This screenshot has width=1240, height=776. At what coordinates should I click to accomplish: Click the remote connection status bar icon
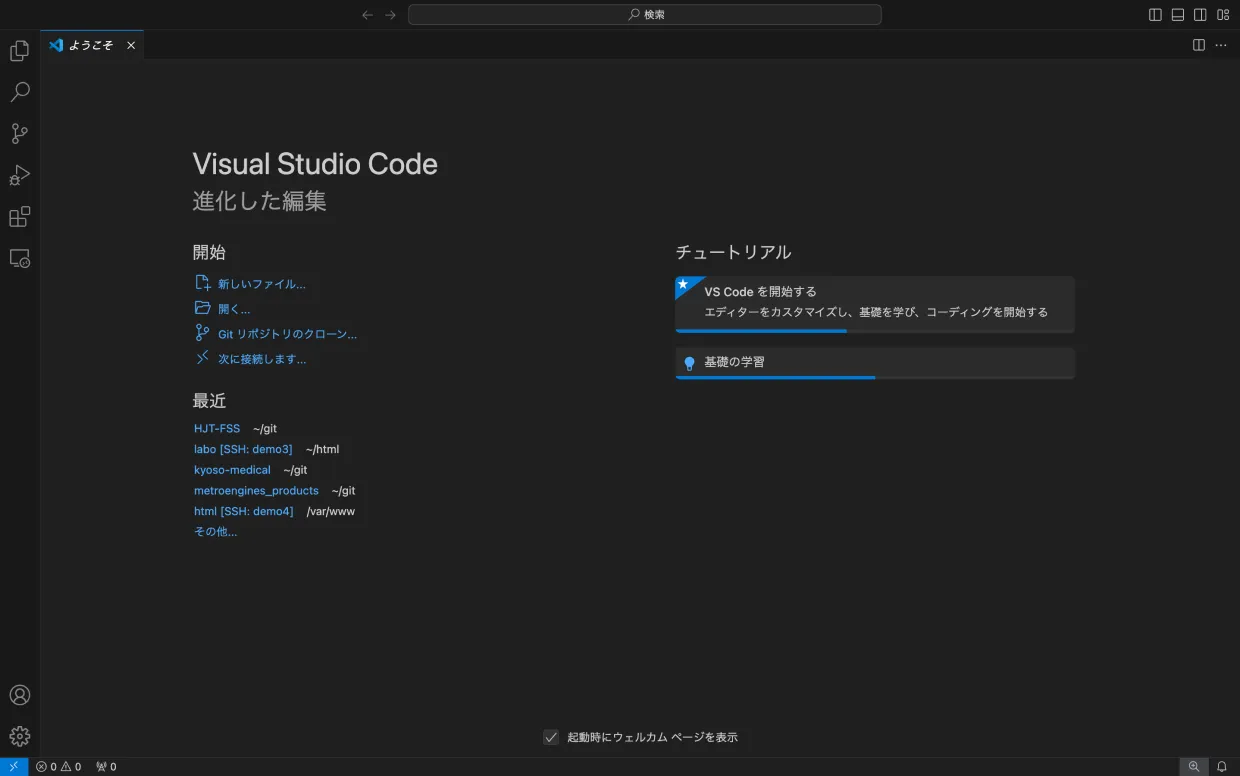pos(14,767)
